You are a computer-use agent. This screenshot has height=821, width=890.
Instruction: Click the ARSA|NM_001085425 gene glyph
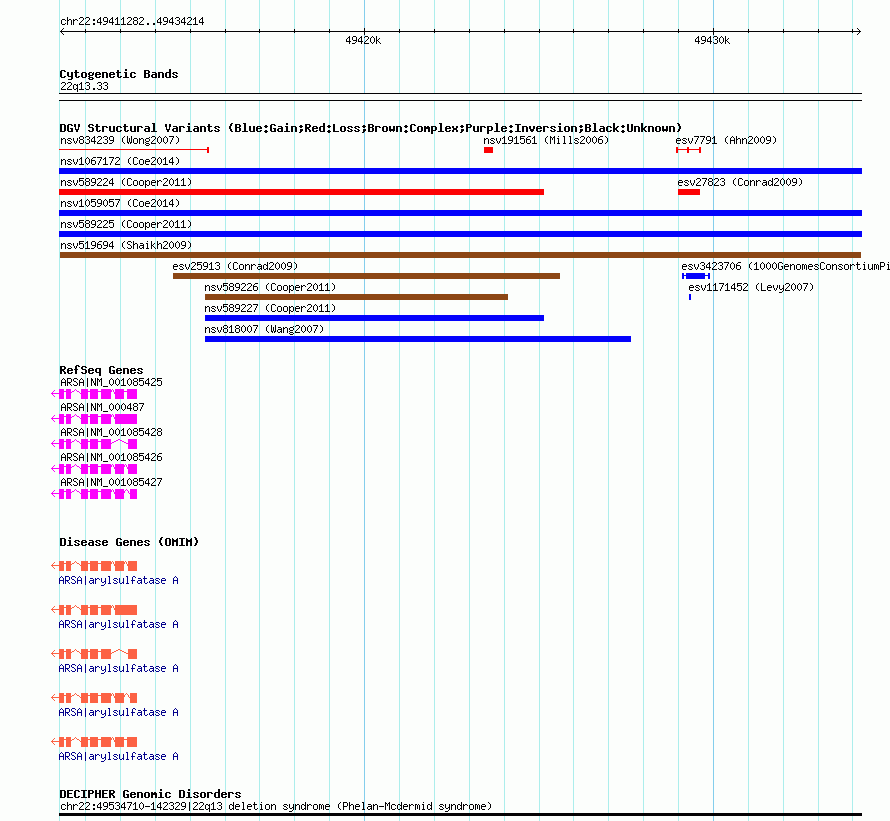[94, 394]
